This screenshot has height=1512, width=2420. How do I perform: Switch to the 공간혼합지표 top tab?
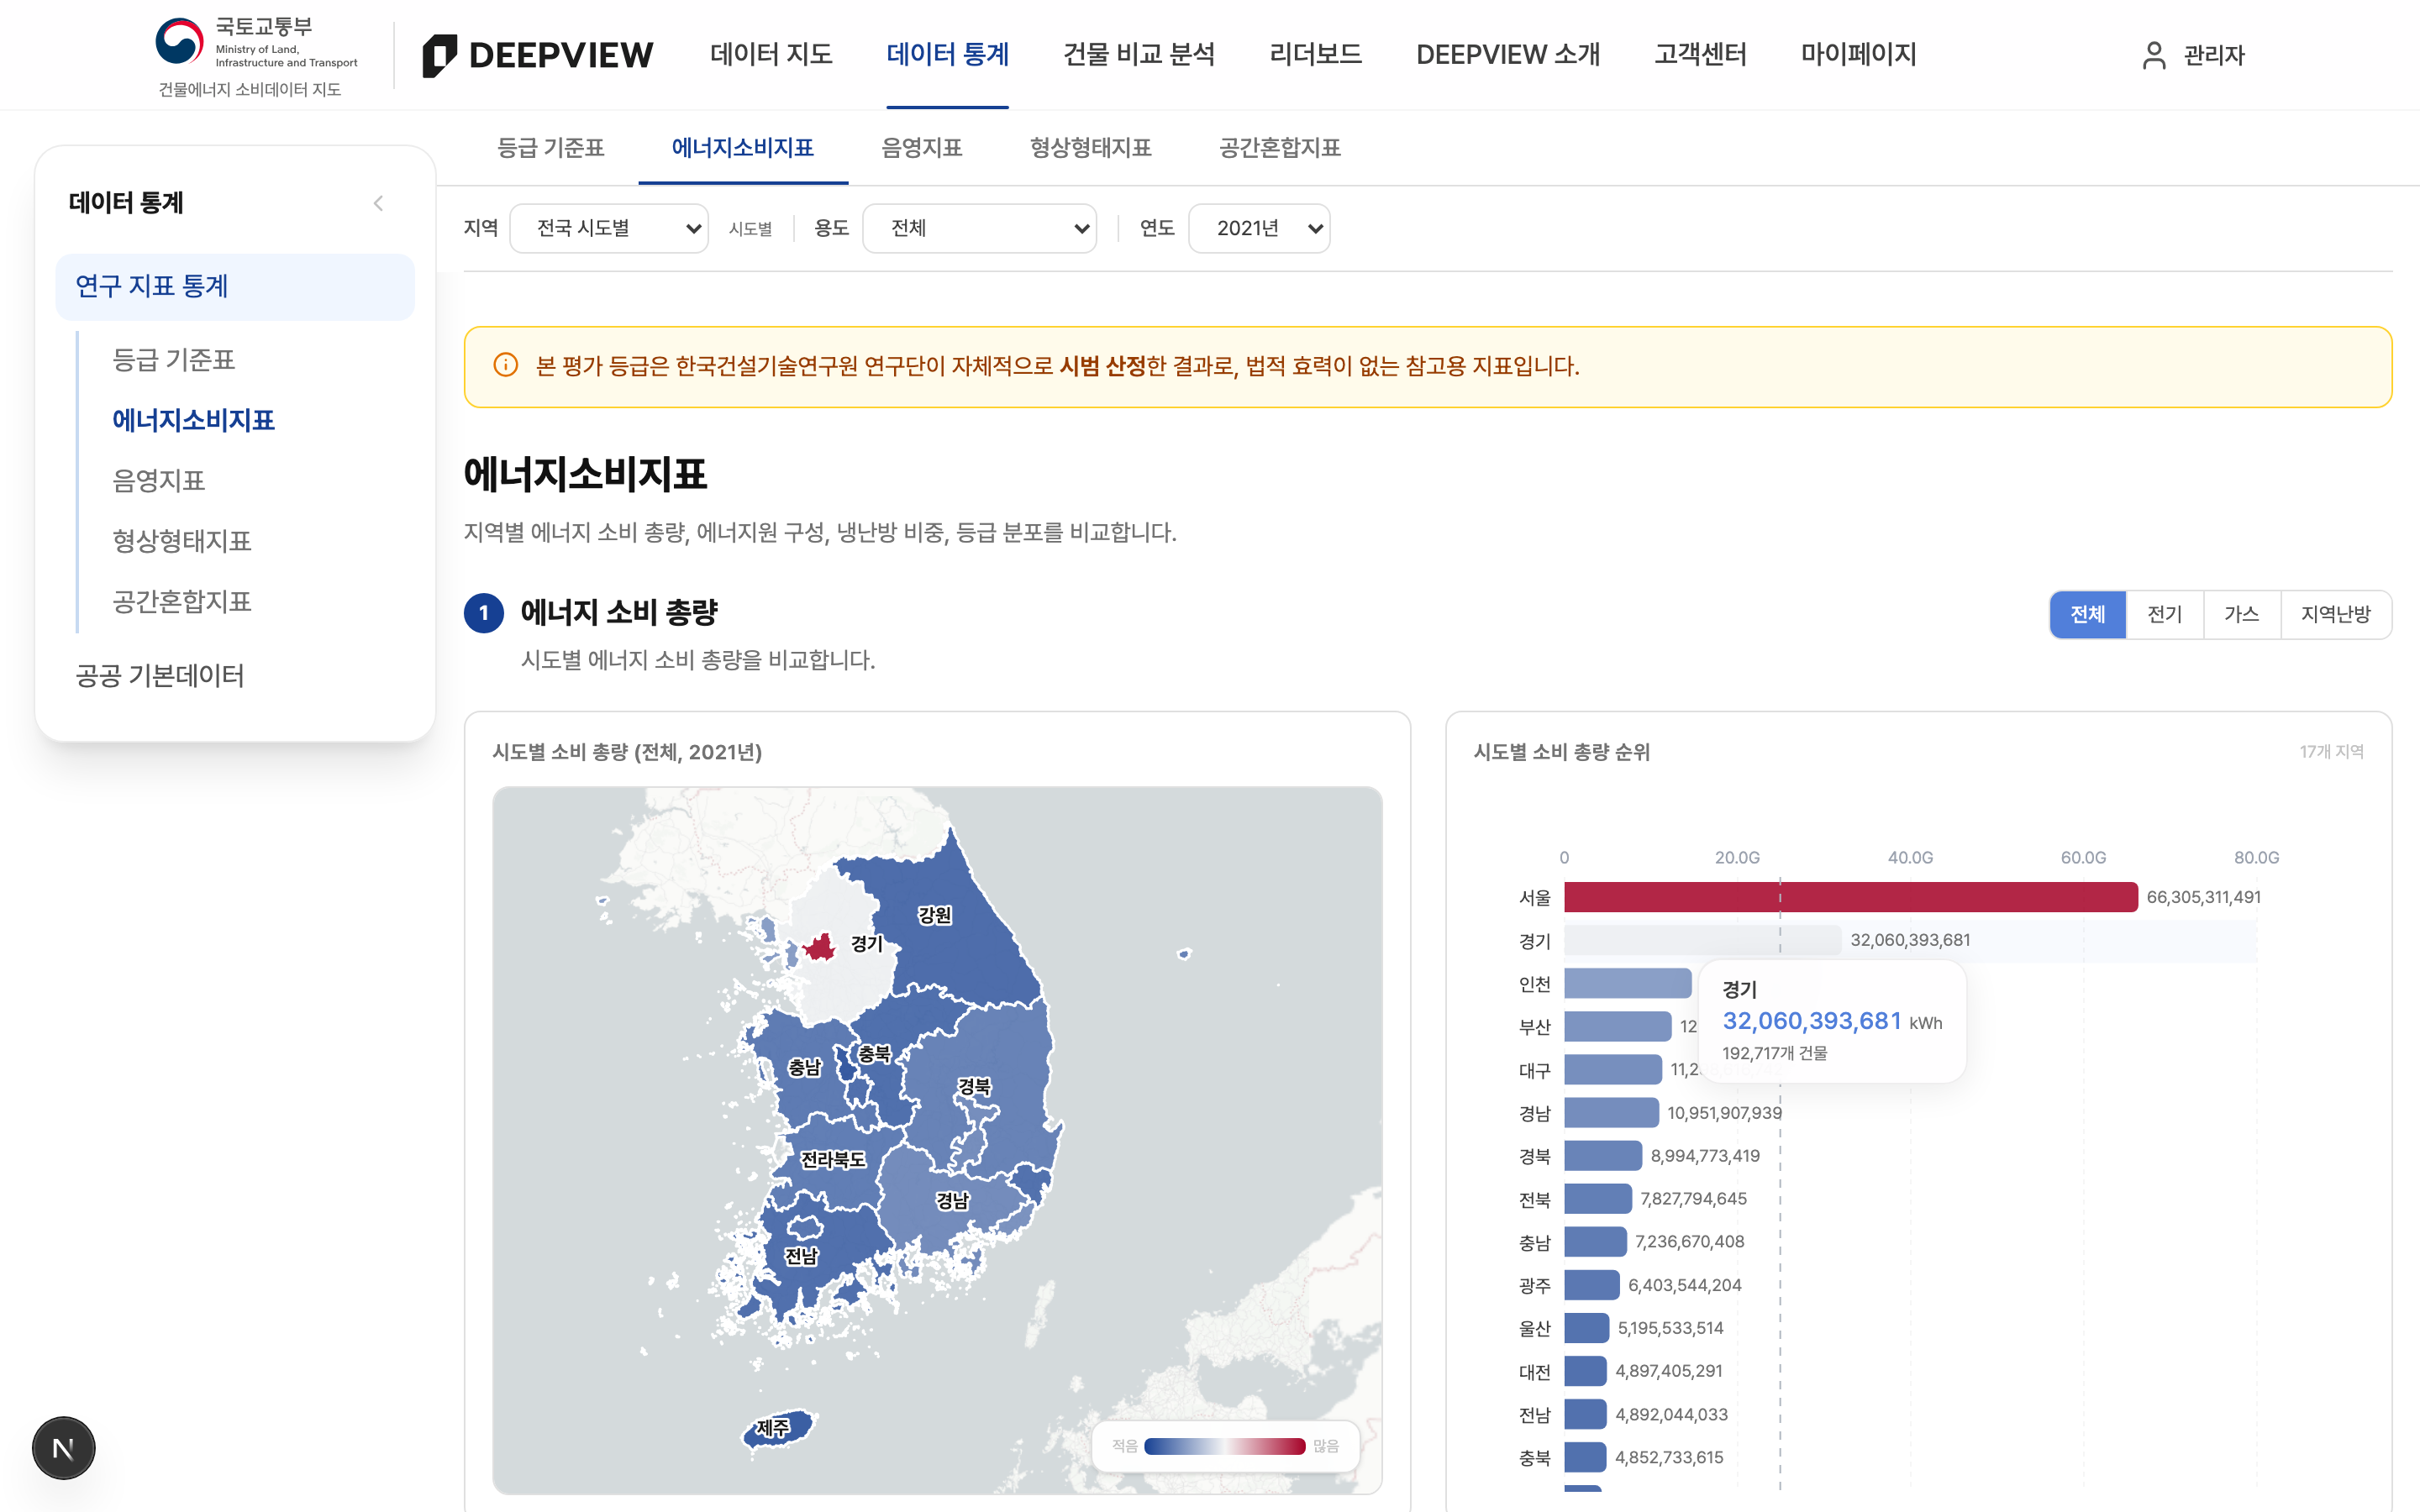pyautogui.click(x=1279, y=148)
